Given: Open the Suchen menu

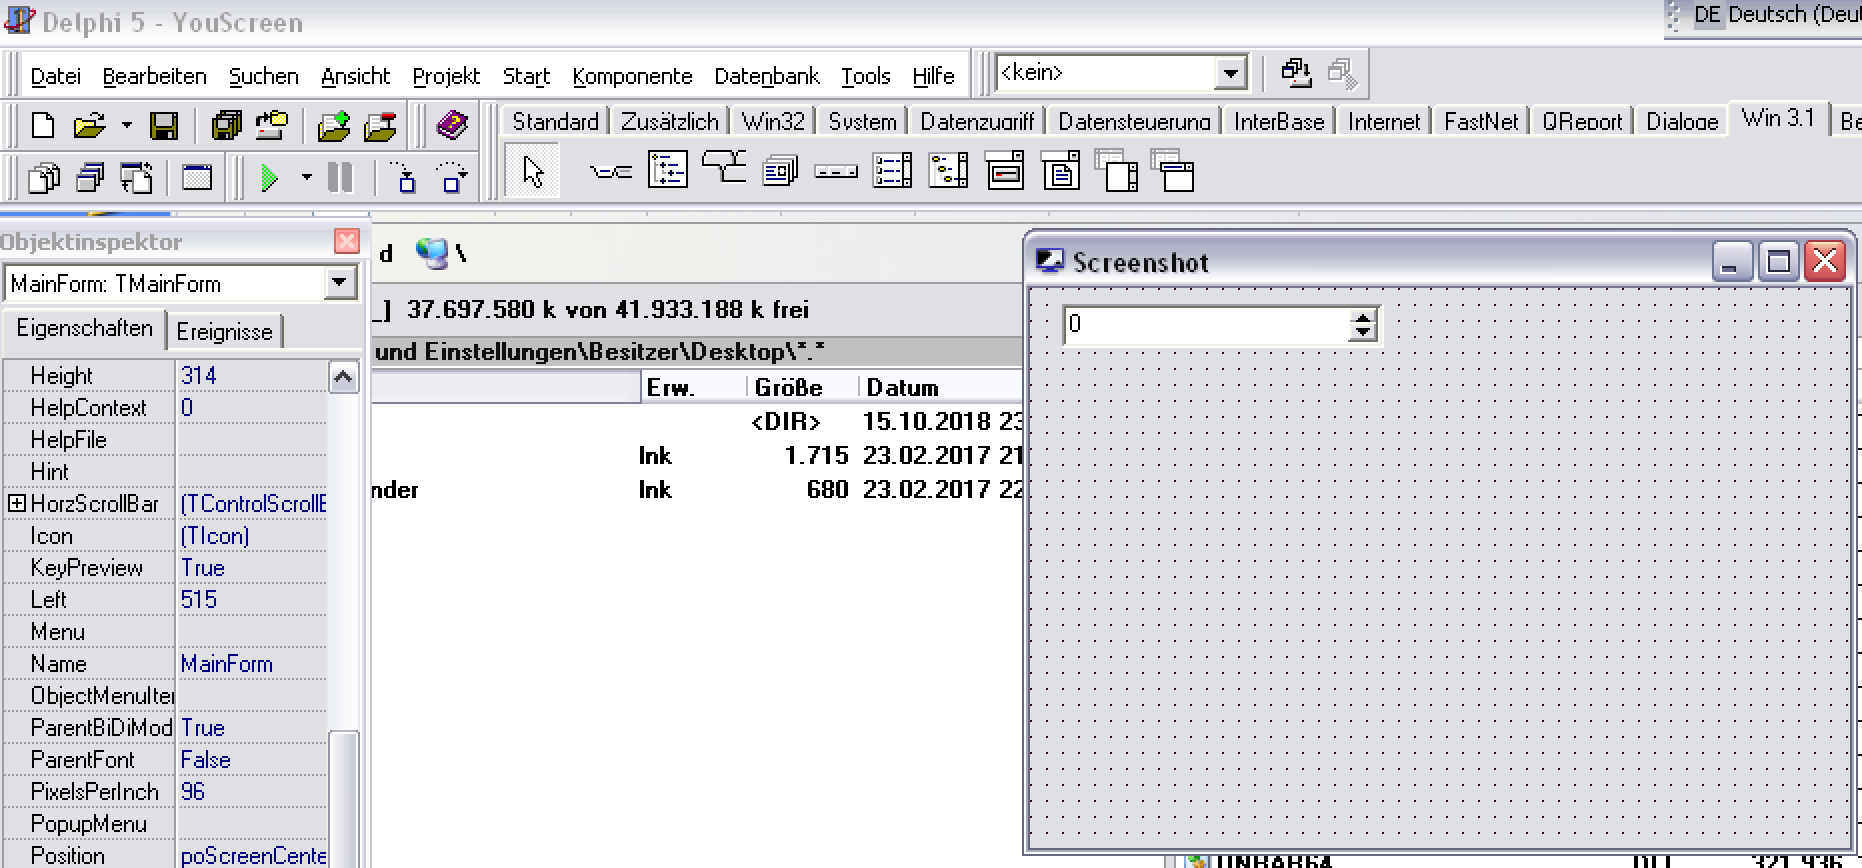Looking at the screenshot, I should pyautogui.click(x=263, y=77).
